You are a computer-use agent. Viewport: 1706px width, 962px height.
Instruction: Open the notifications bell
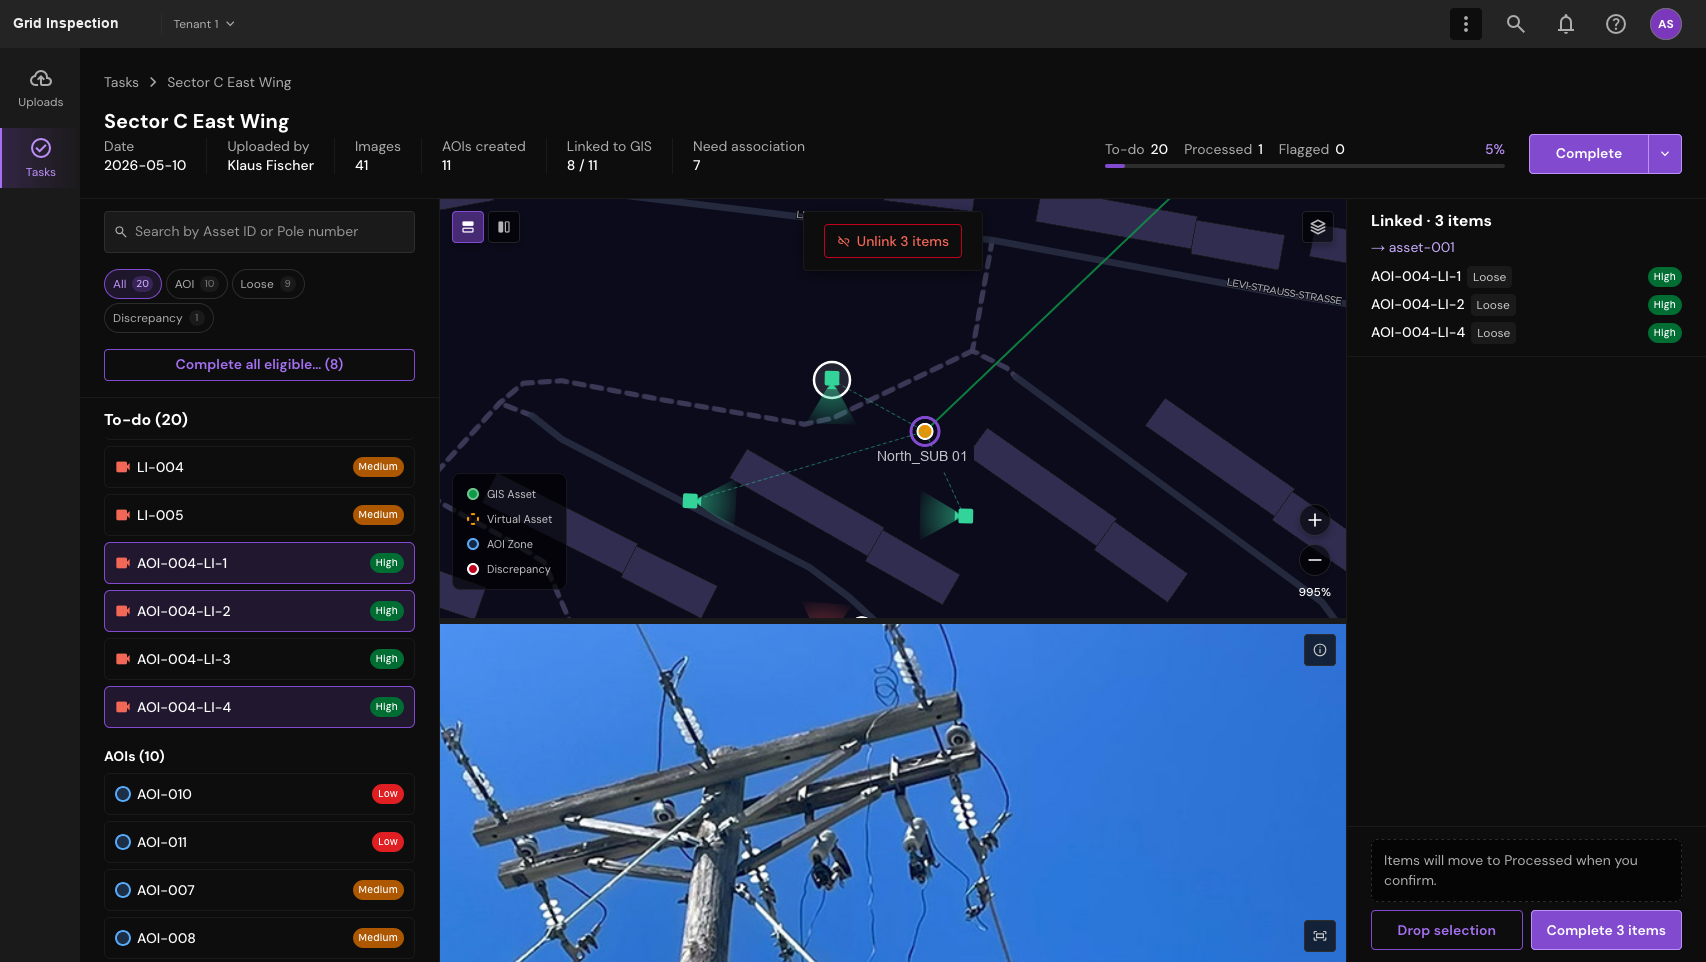point(1566,24)
